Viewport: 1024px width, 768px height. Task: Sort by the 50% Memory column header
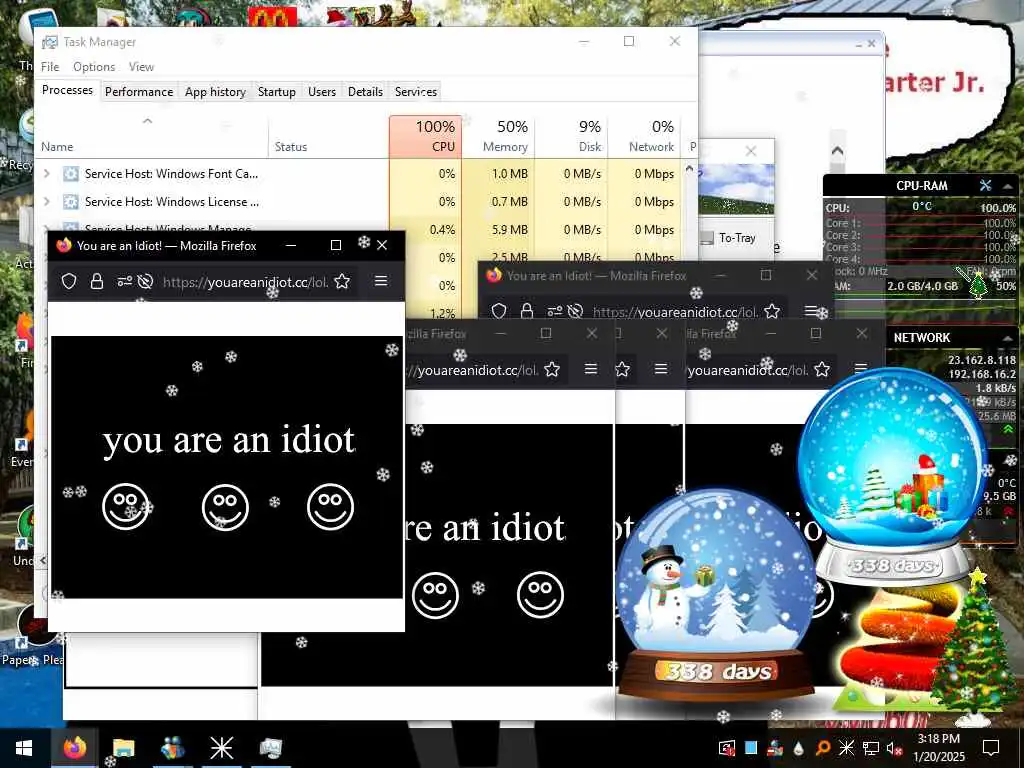pos(498,136)
